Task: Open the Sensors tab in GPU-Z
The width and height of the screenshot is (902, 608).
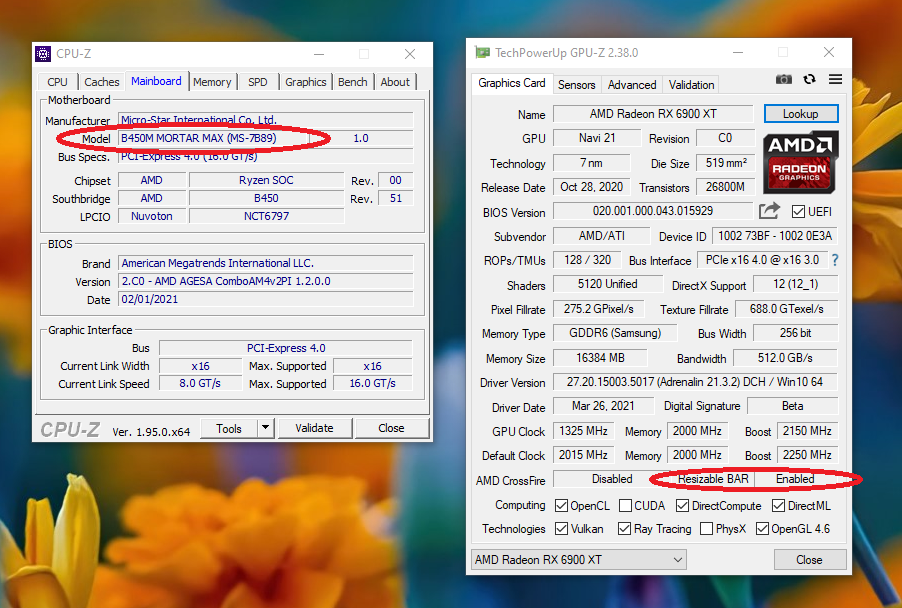Action: tap(576, 85)
